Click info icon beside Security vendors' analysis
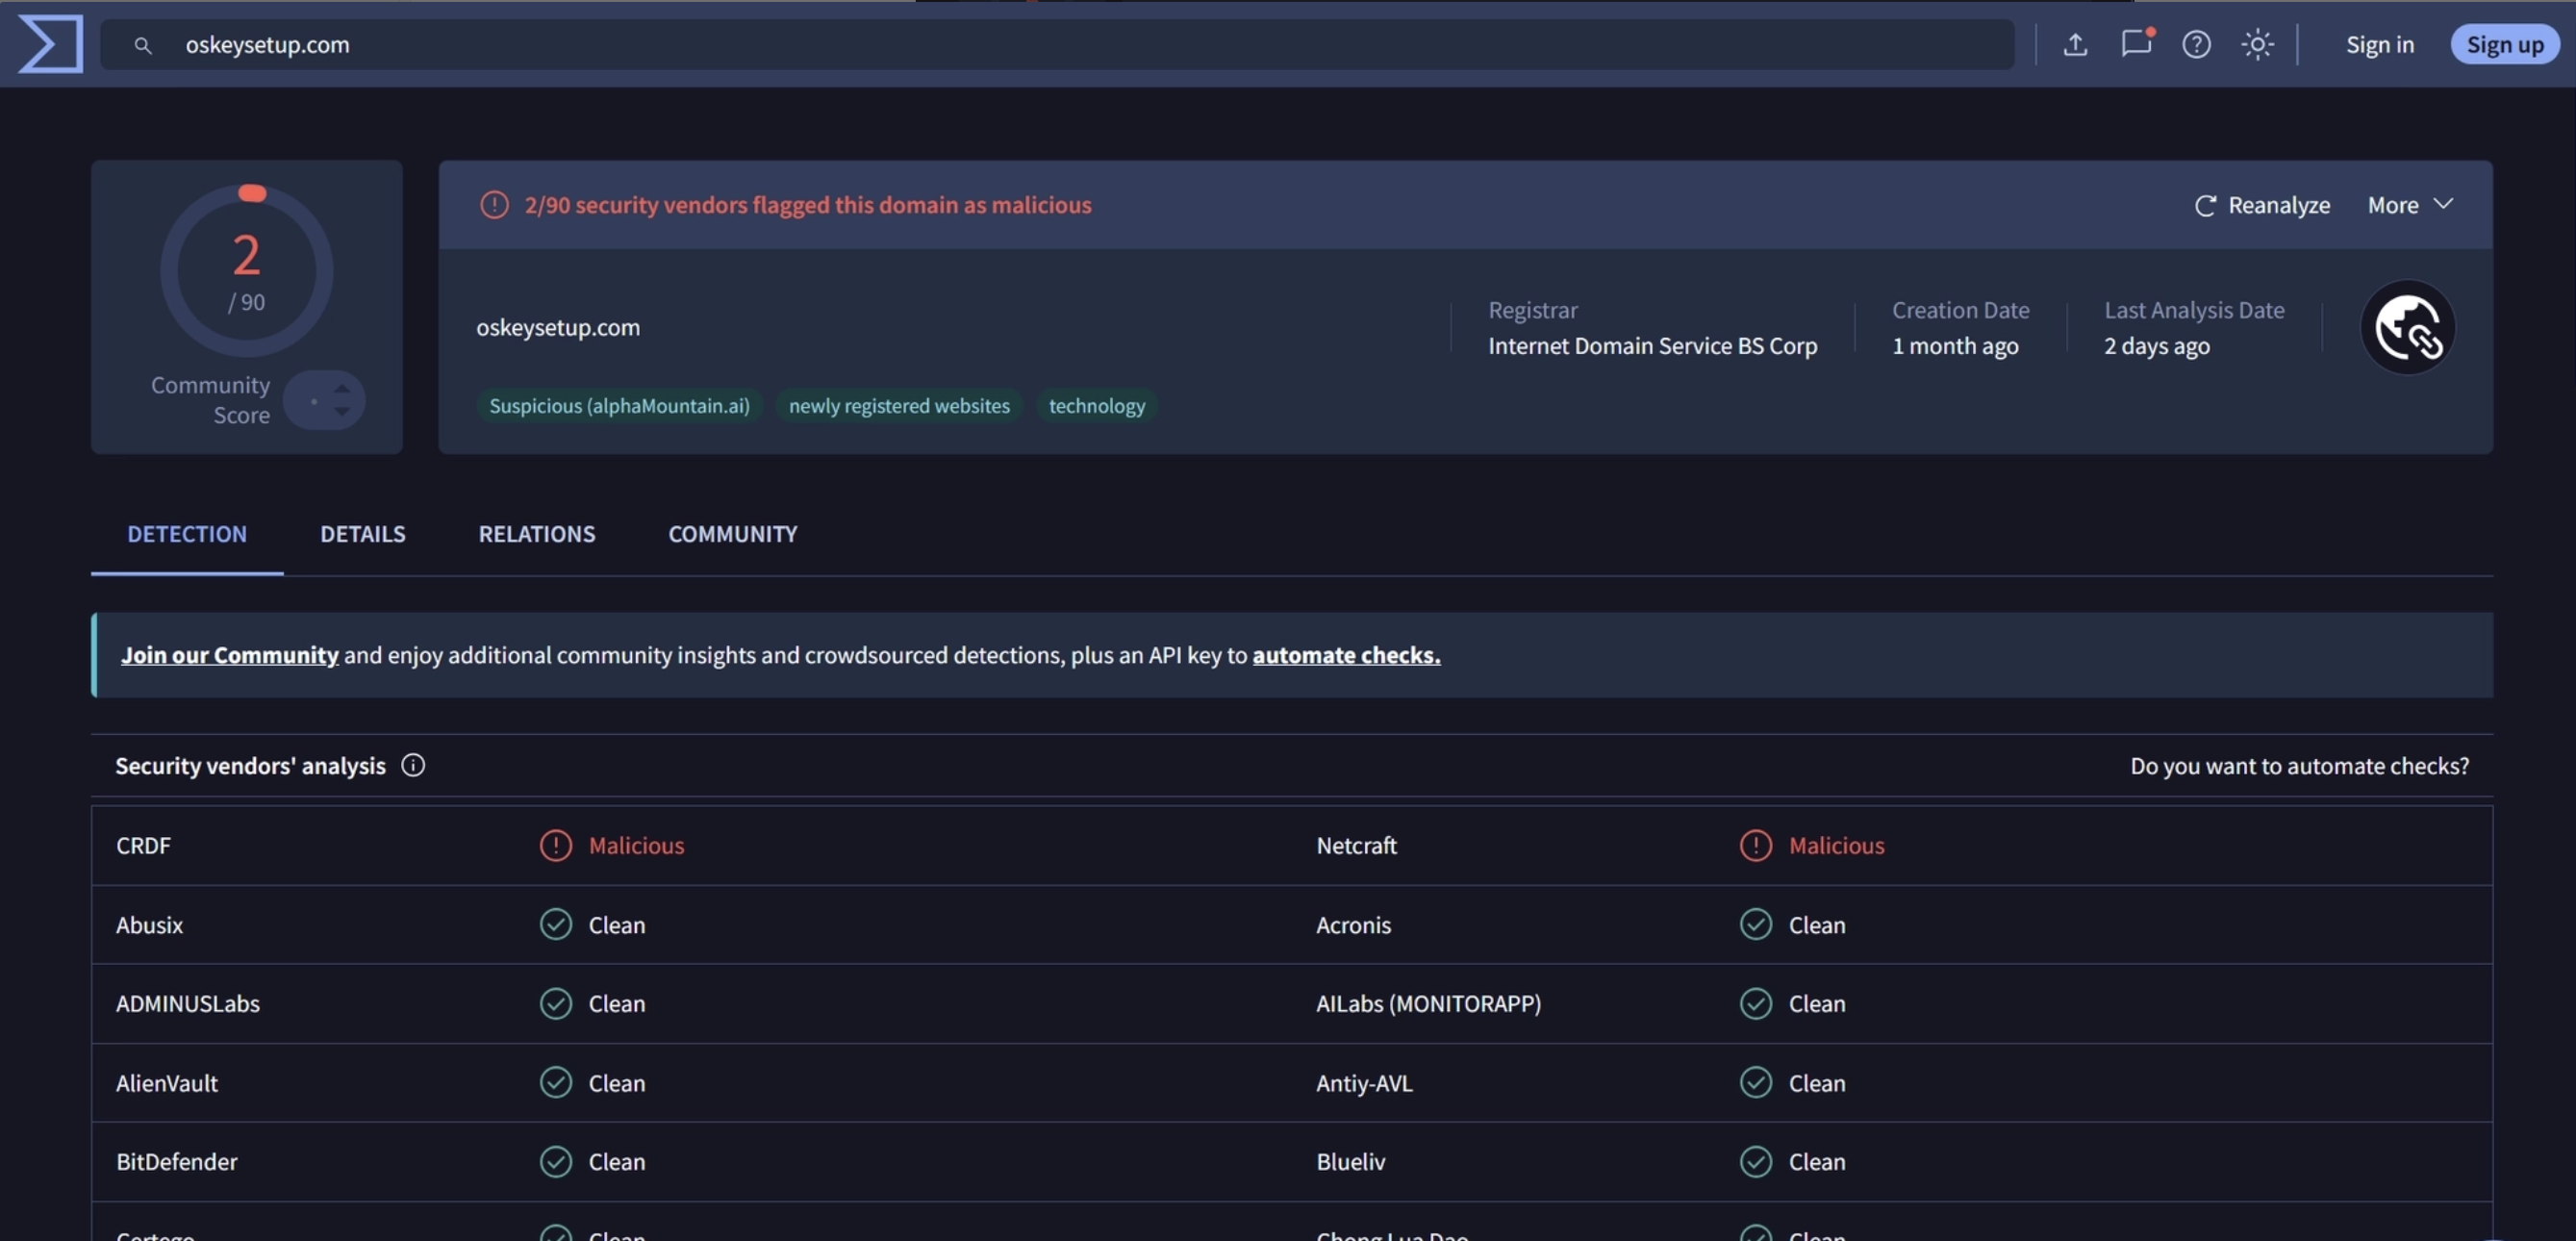2576x1241 pixels. click(413, 765)
